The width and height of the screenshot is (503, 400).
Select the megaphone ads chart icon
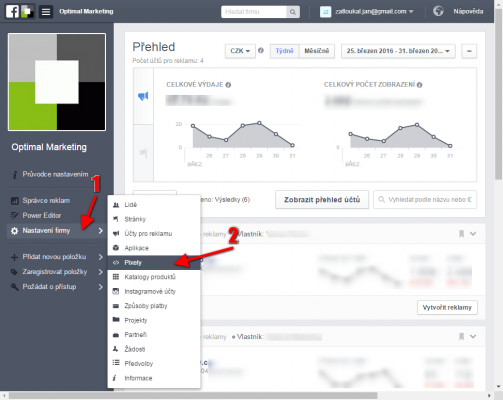[143, 96]
